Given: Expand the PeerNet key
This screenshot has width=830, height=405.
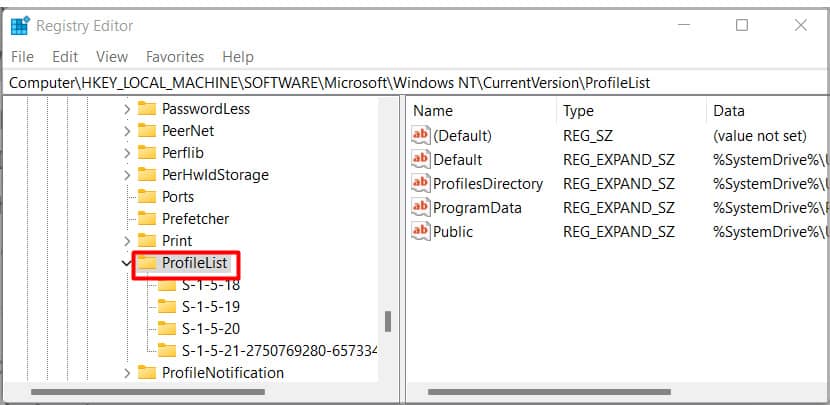Looking at the screenshot, I should [127, 131].
